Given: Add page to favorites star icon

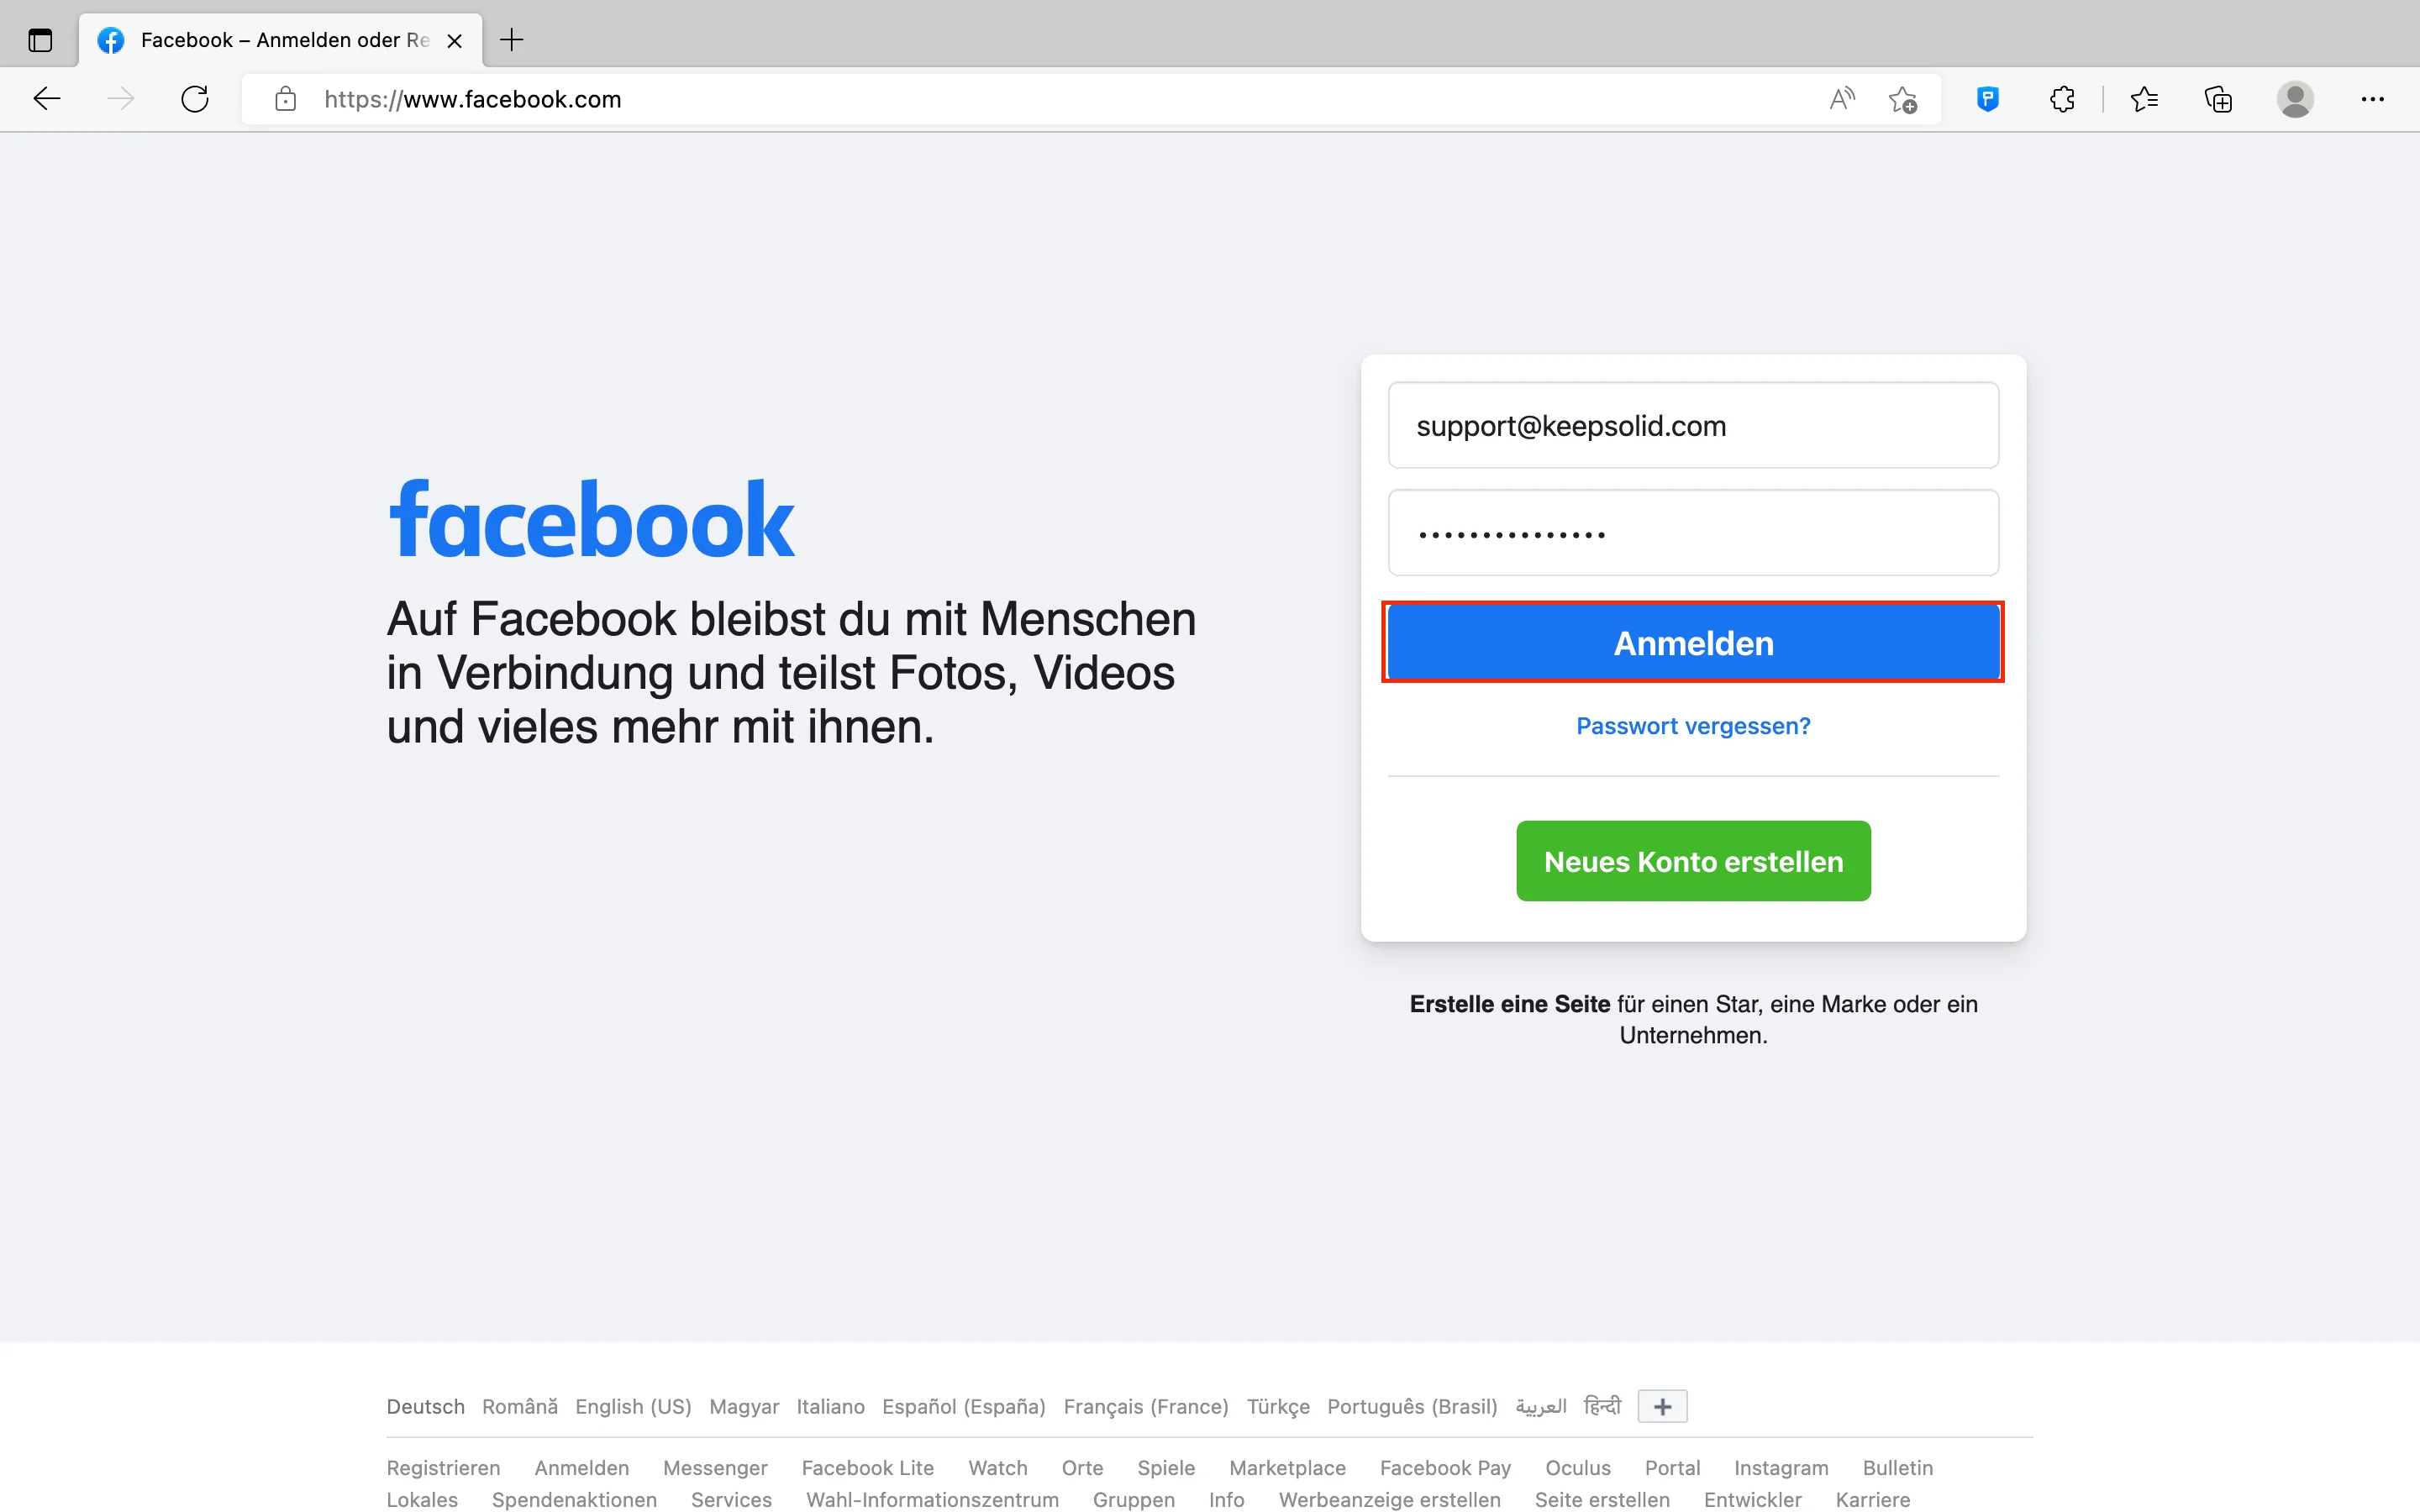Looking at the screenshot, I should (x=1902, y=99).
